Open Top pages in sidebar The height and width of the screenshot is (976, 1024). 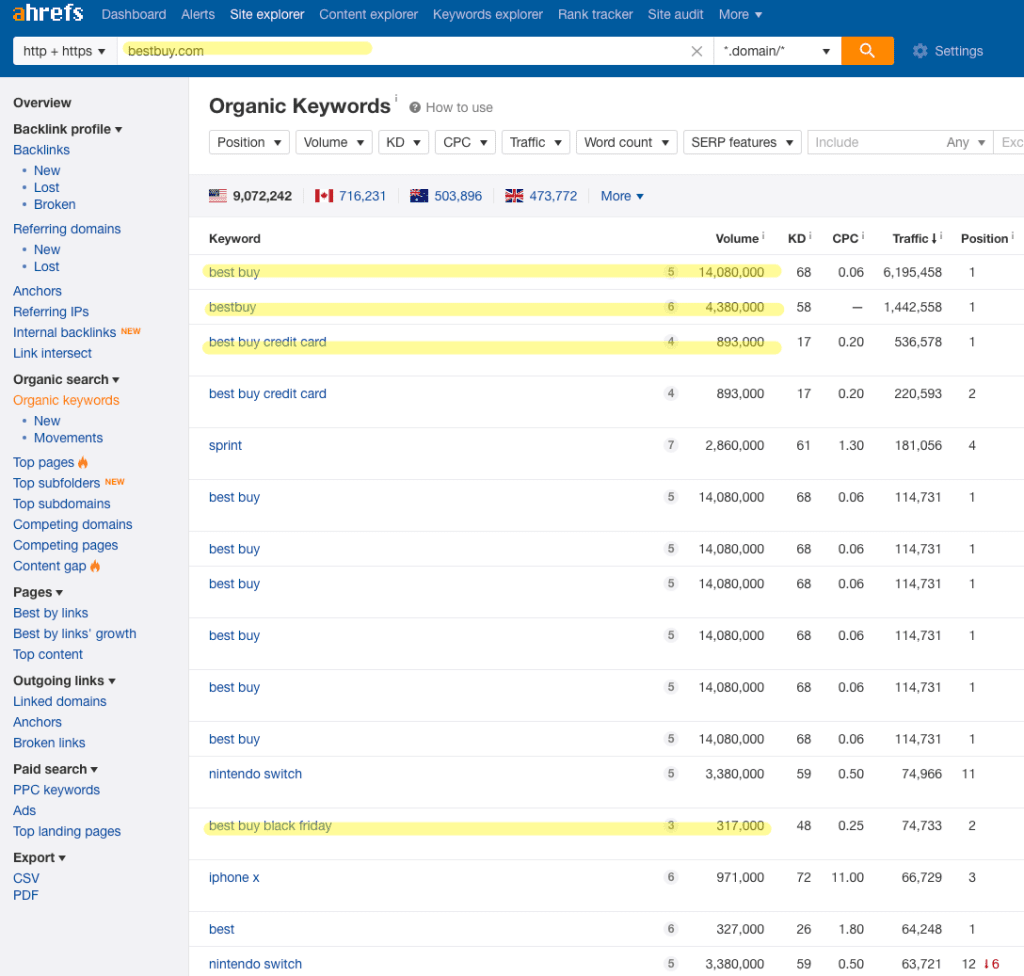[x=44, y=462]
